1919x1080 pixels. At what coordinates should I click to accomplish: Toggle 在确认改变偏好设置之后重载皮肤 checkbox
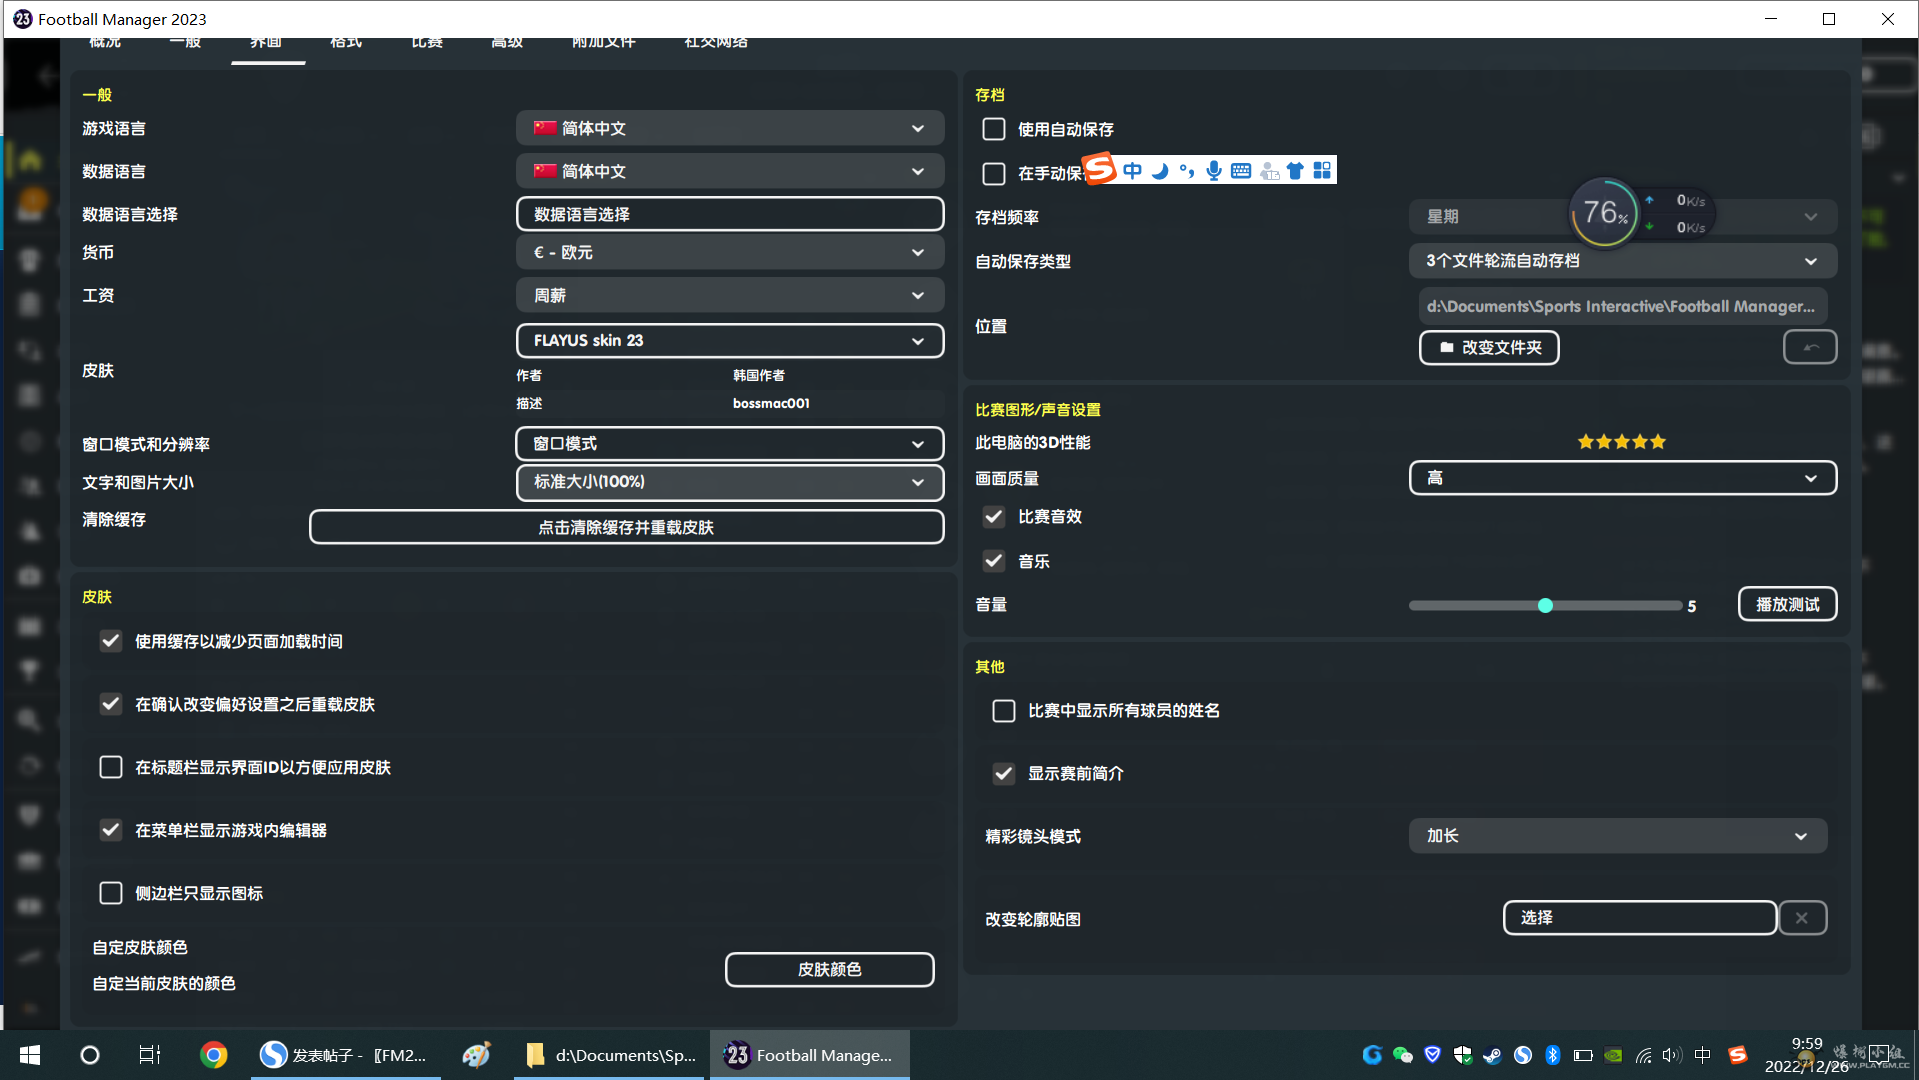(111, 704)
